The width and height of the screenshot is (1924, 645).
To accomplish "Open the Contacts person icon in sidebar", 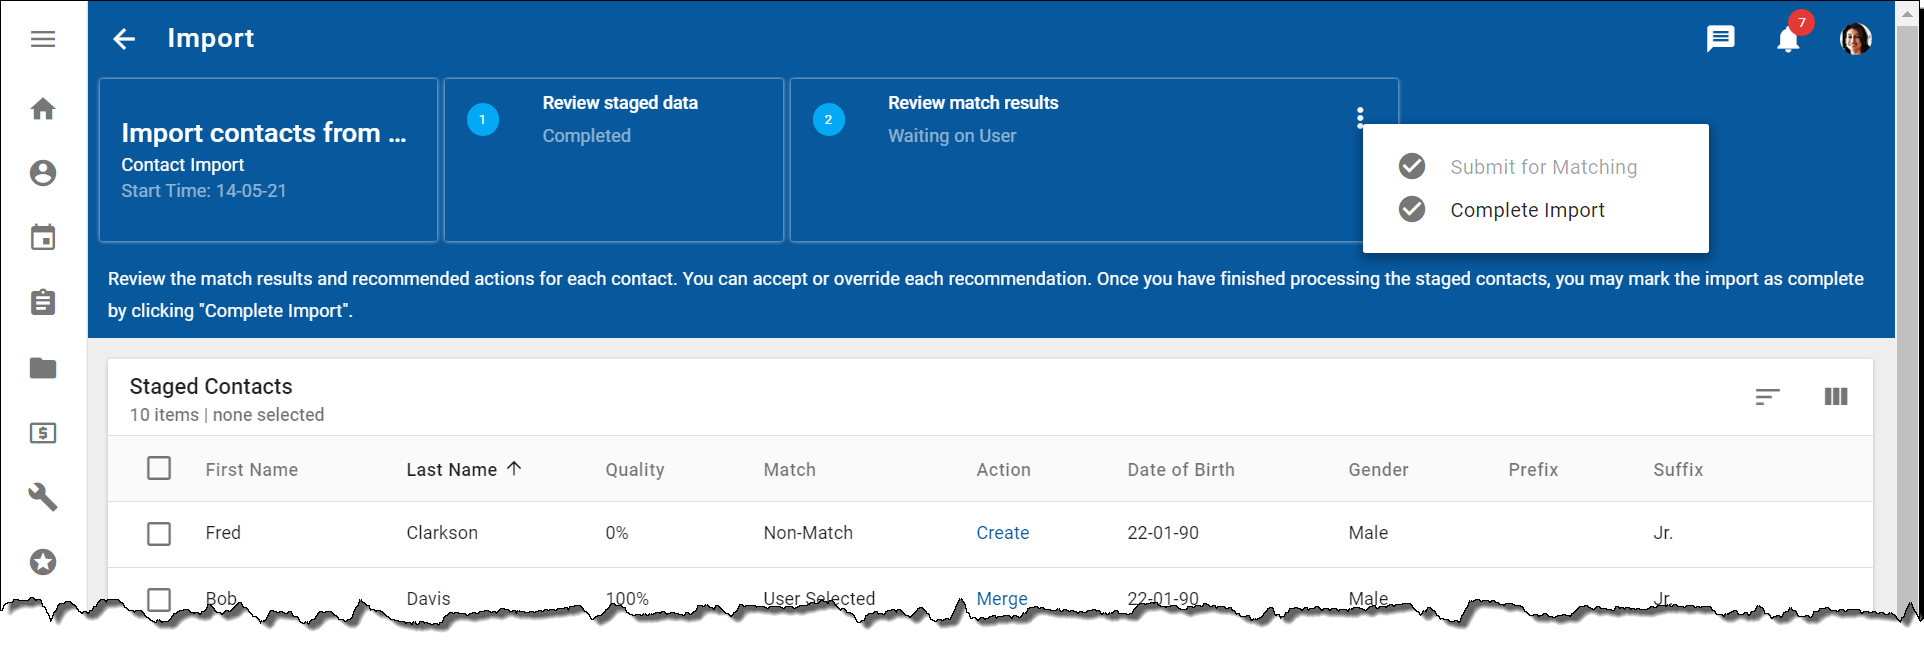I will (x=42, y=173).
